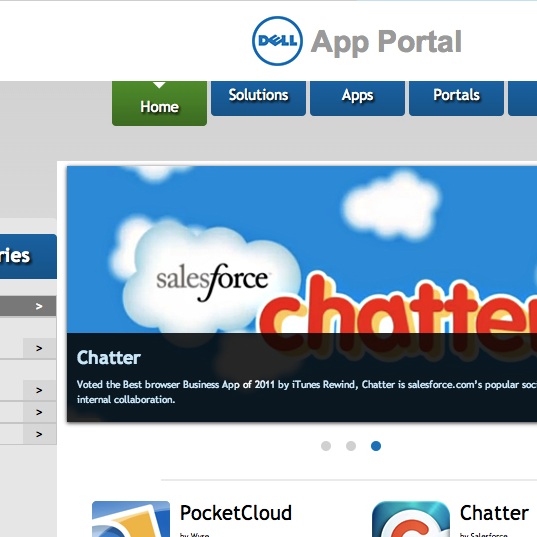
Task: Select the active third carousel dot
Action: 376,446
